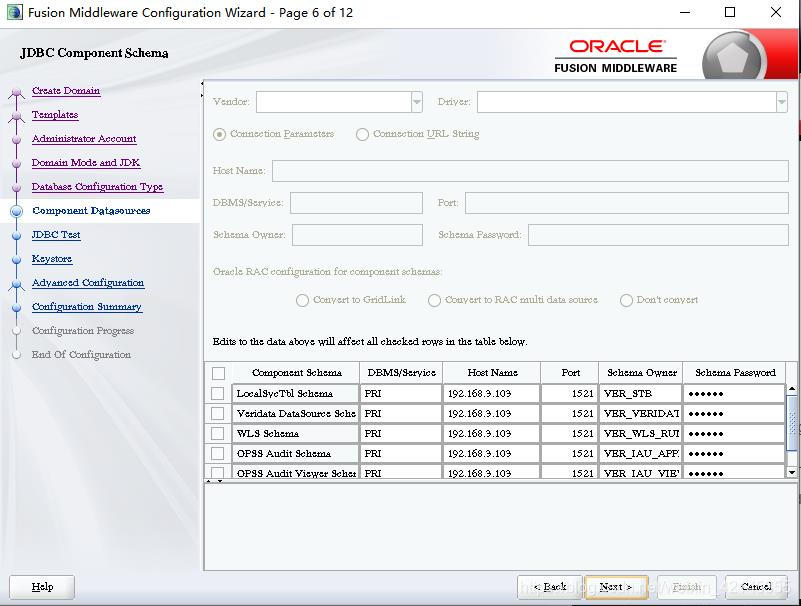Open Database Configuration Type step
Viewport: 801px width, 606px height.
coord(97,187)
